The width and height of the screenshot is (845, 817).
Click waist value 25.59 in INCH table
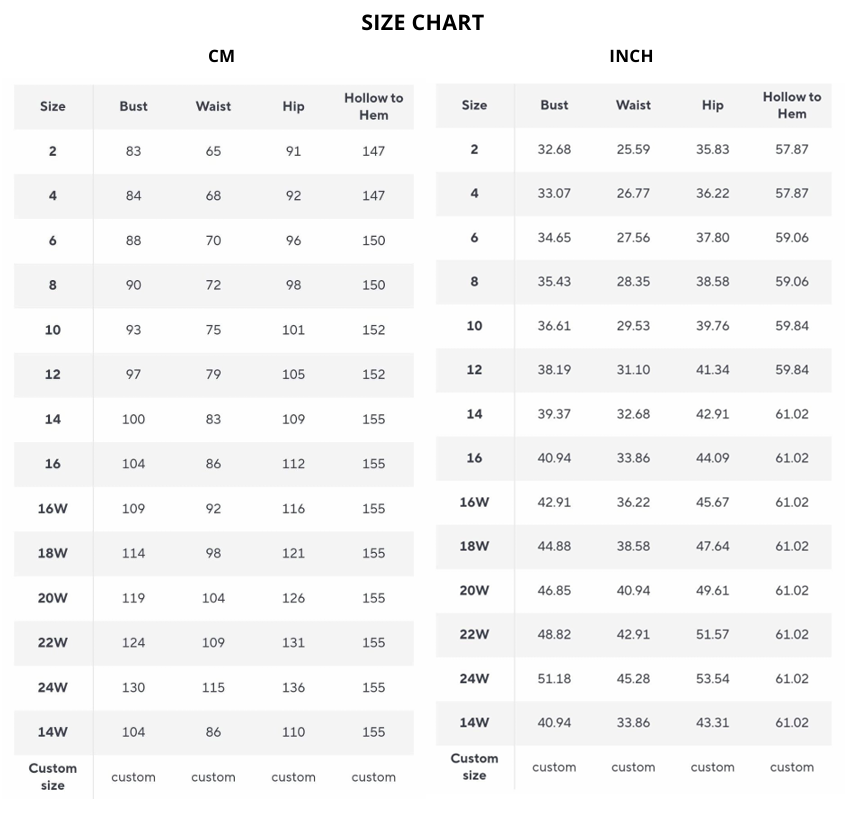633,149
